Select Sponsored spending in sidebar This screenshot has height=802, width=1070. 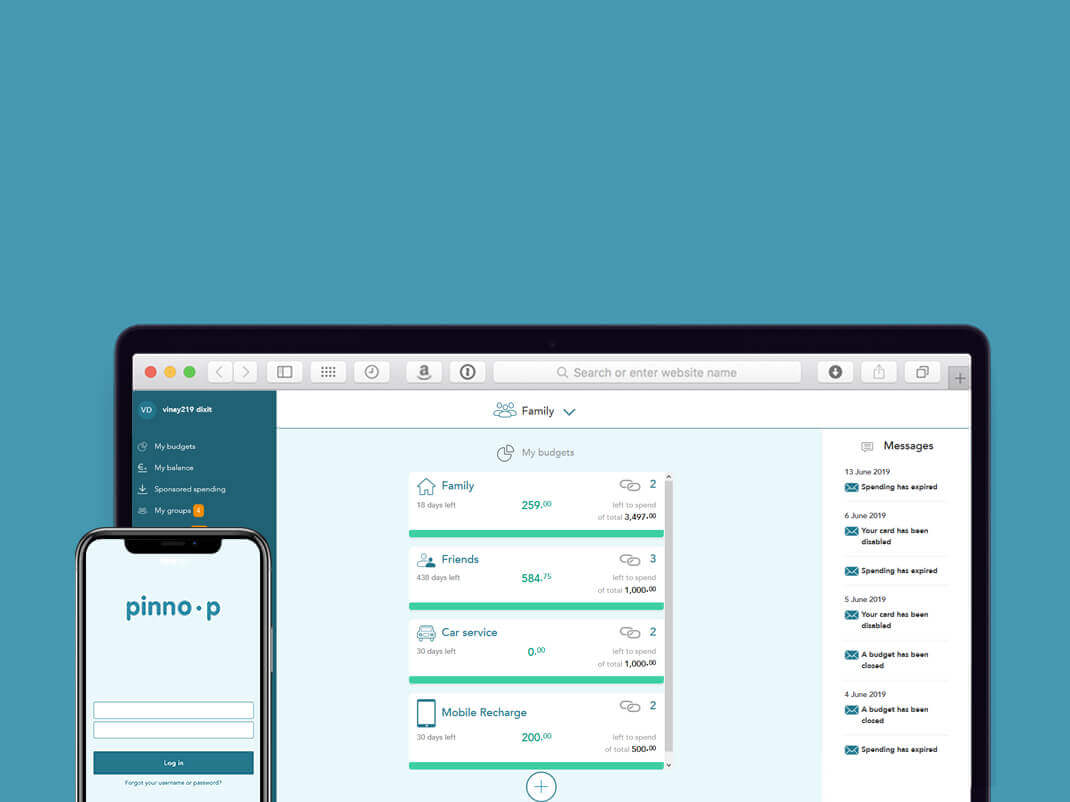tap(189, 489)
